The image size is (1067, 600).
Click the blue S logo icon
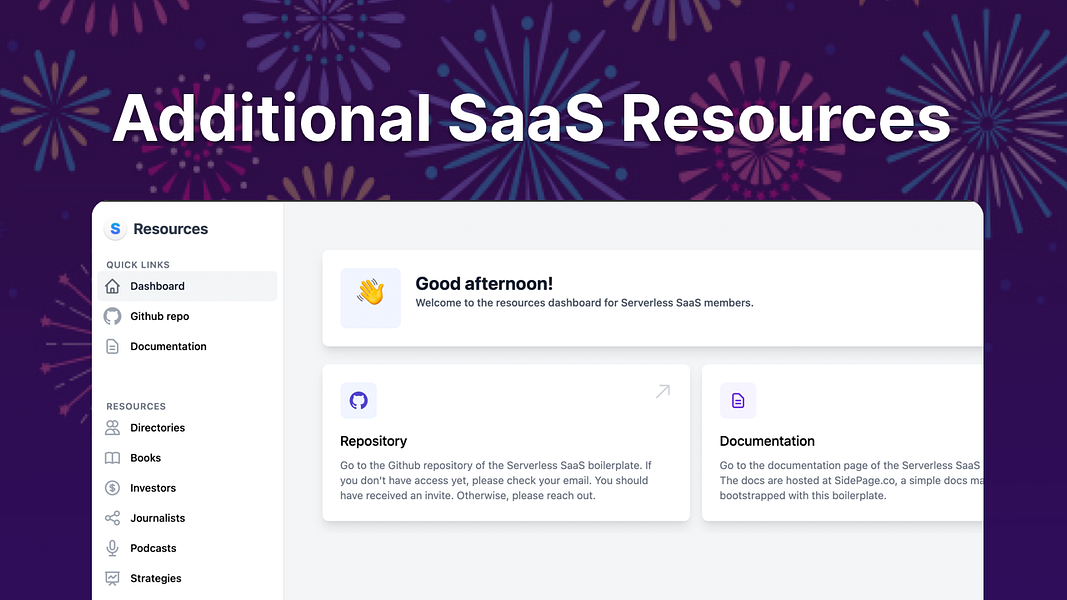115,229
